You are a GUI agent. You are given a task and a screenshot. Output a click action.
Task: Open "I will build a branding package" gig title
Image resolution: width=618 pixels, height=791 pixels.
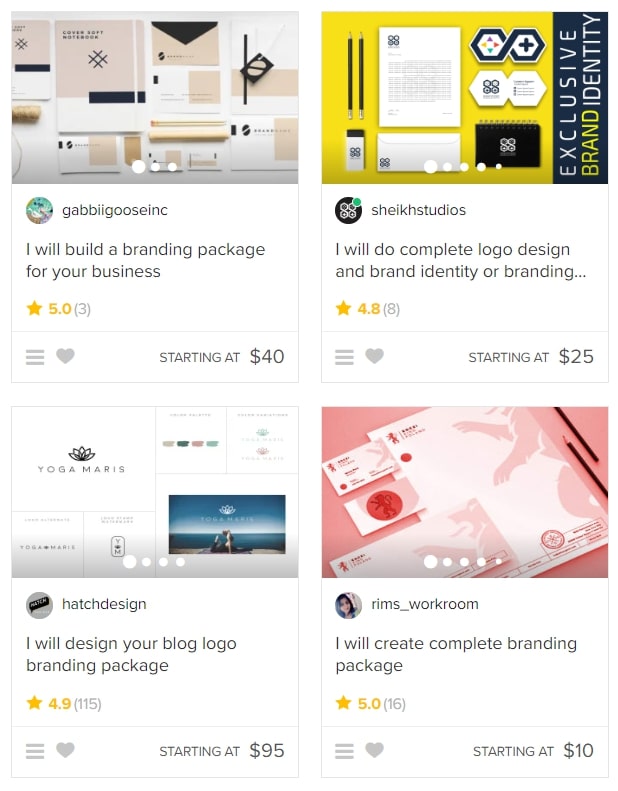[145, 260]
